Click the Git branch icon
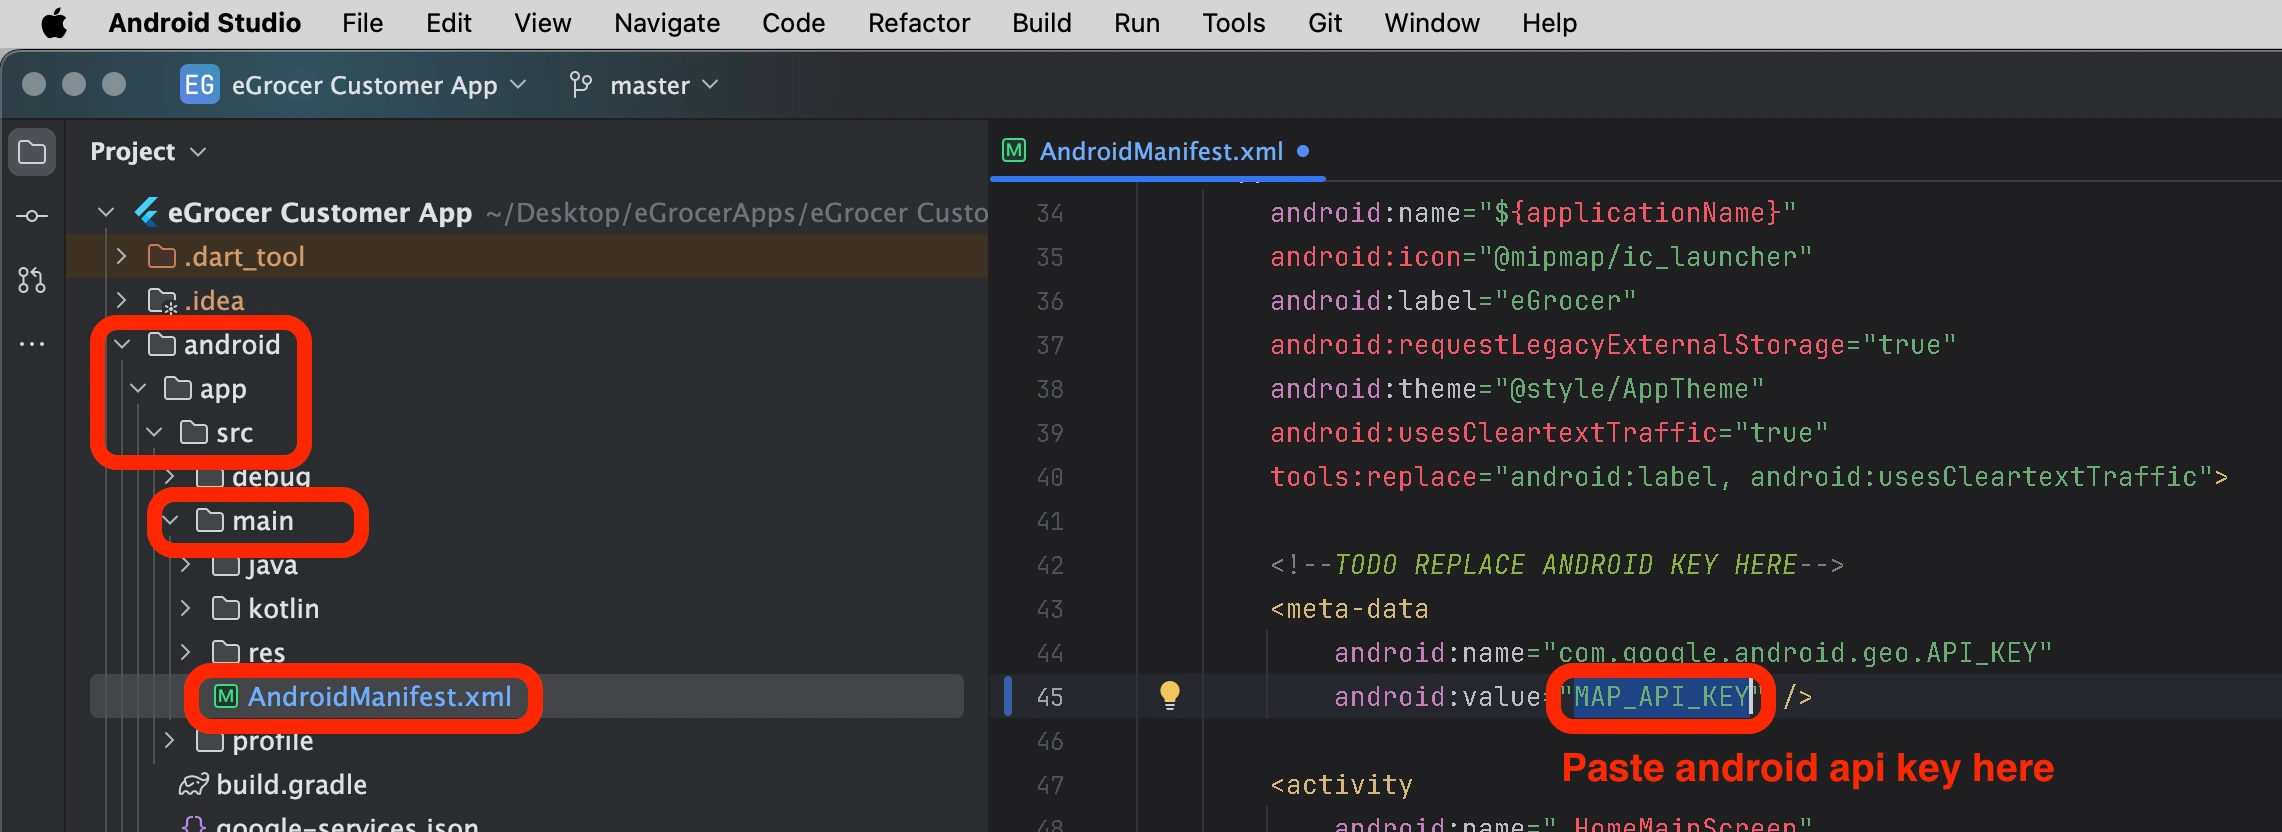 coord(580,84)
